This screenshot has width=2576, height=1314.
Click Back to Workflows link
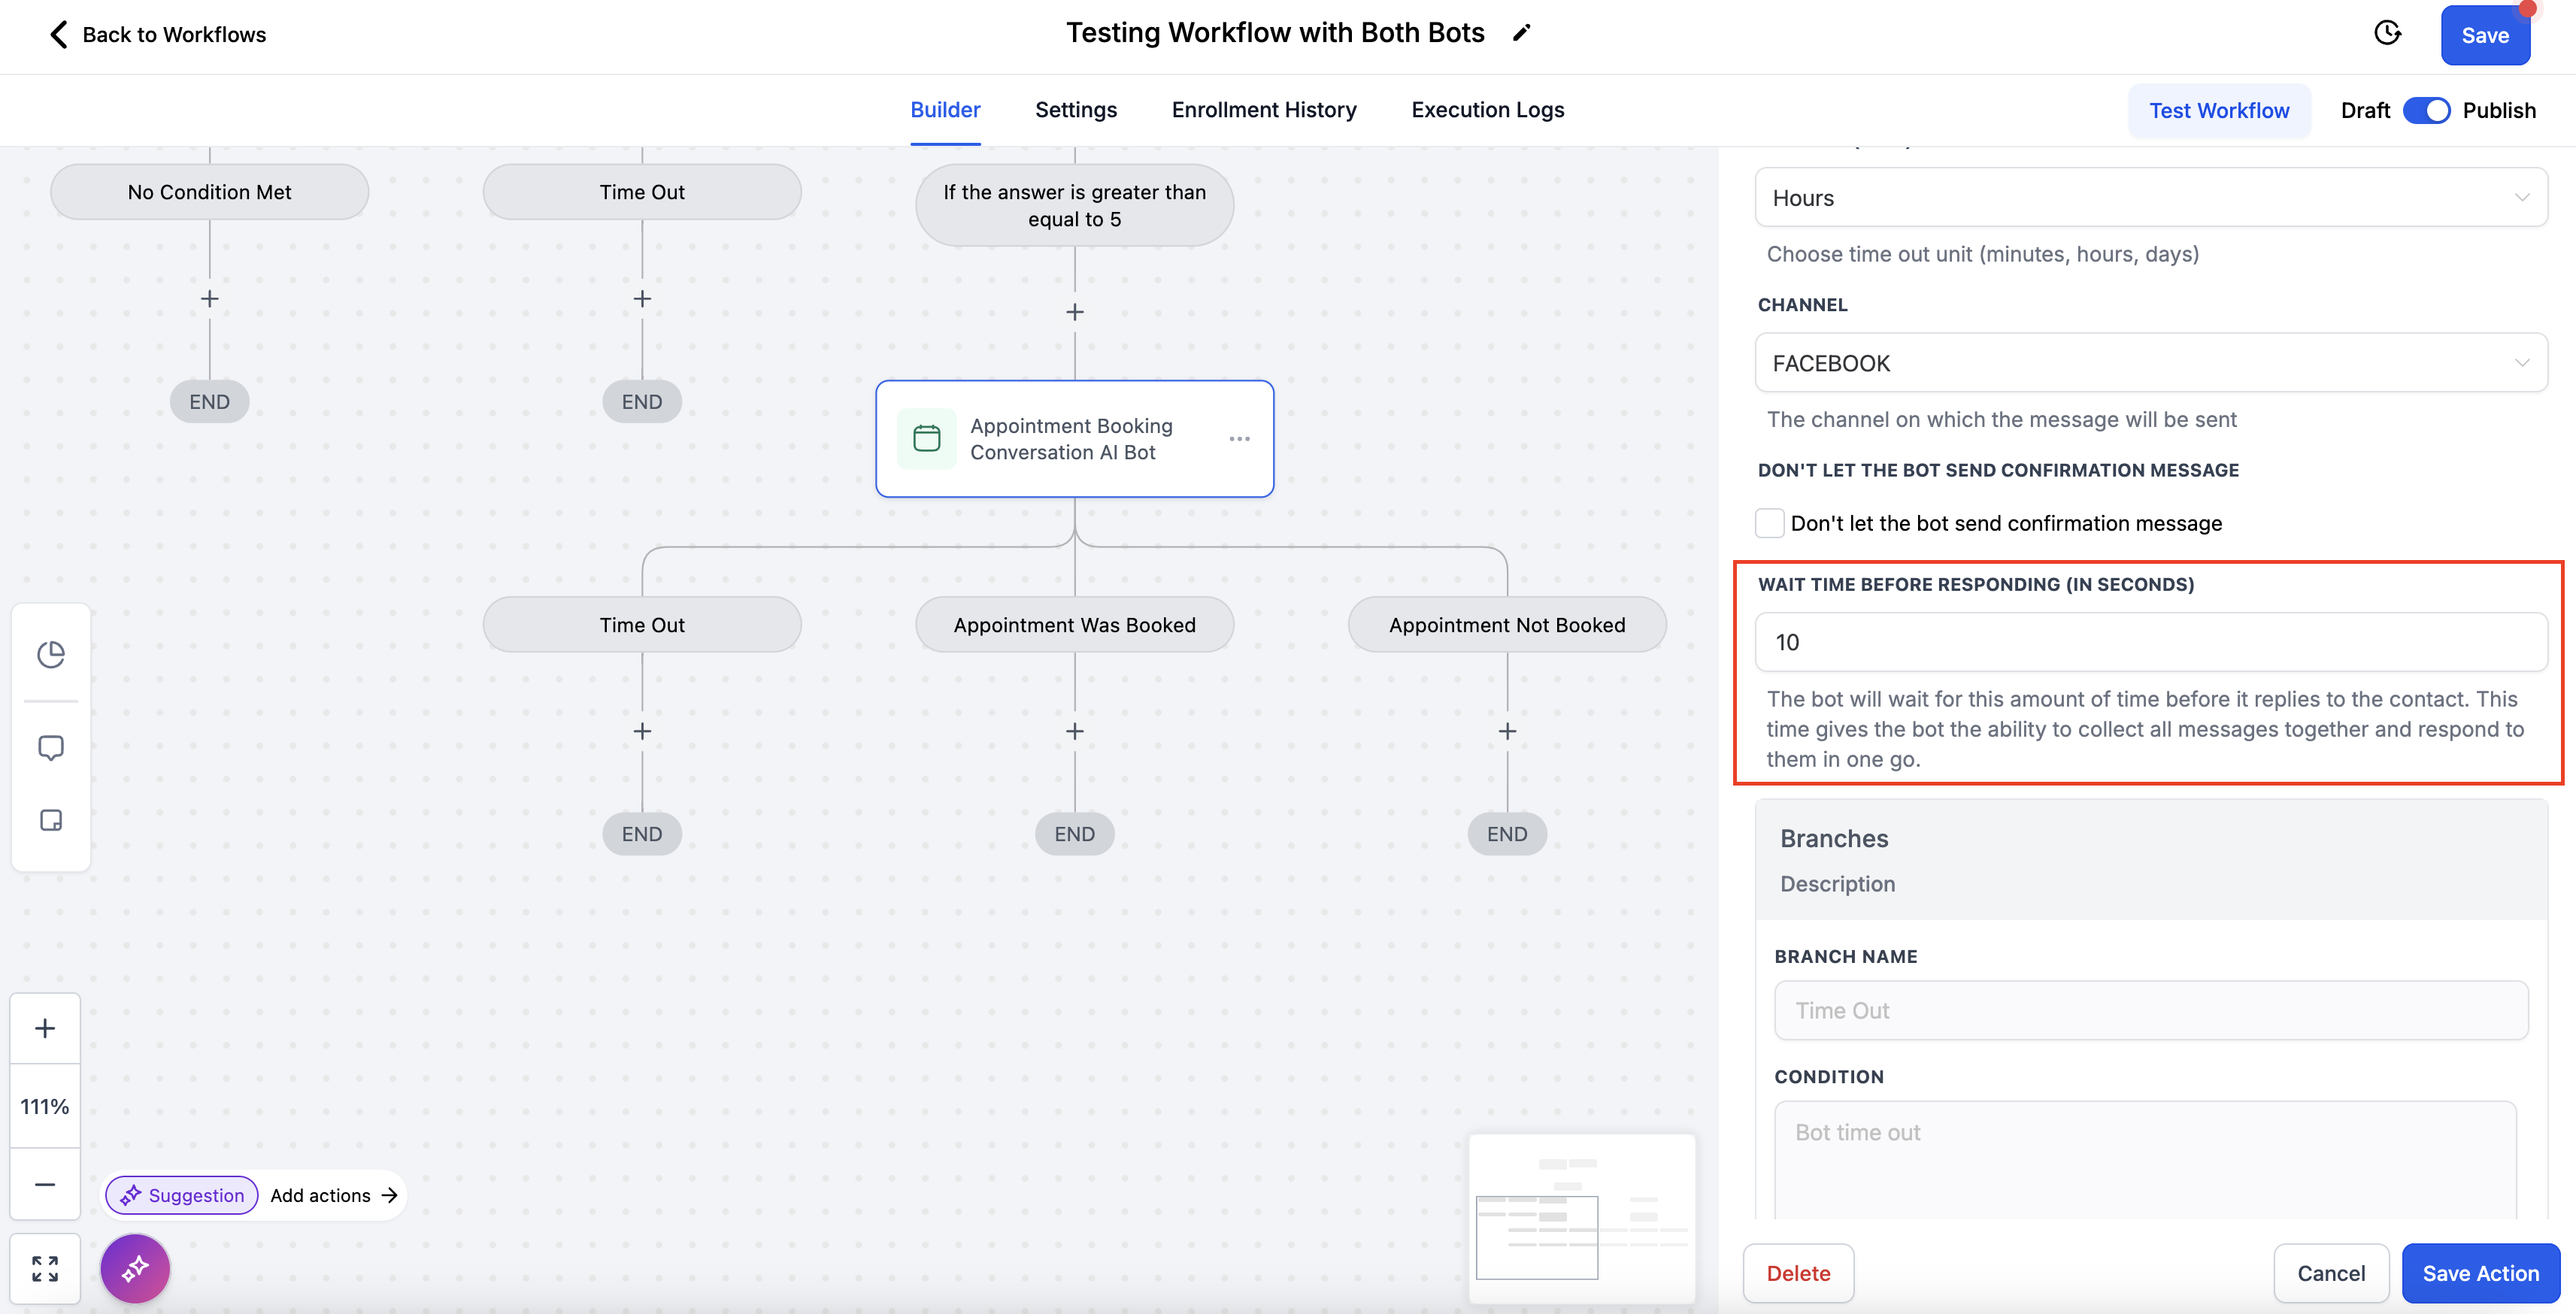(174, 34)
